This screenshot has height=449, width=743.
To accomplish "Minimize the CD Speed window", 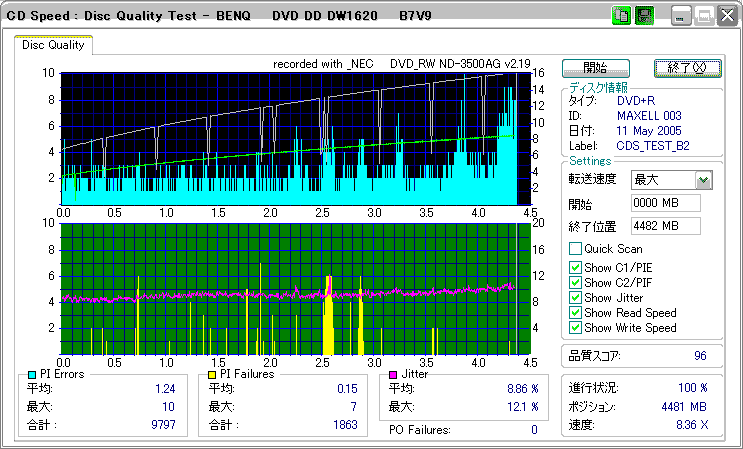I will point(681,16).
